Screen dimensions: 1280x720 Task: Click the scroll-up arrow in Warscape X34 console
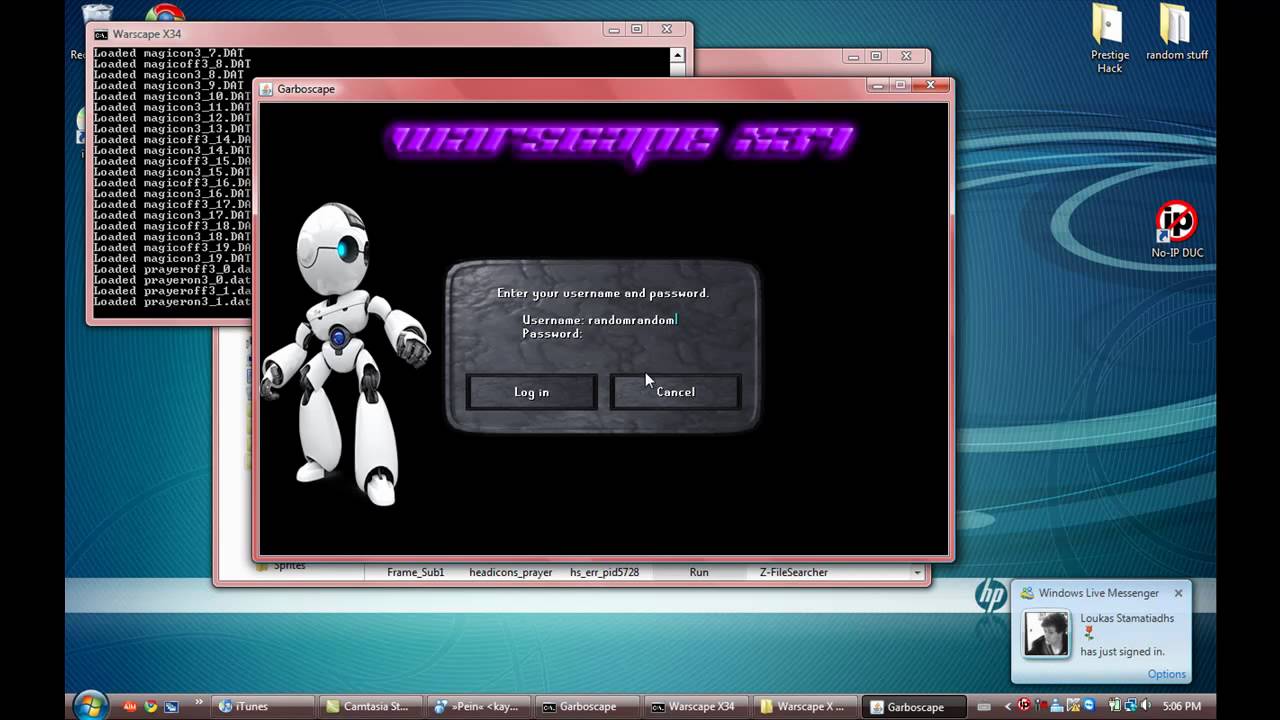[x=678, y=56]
